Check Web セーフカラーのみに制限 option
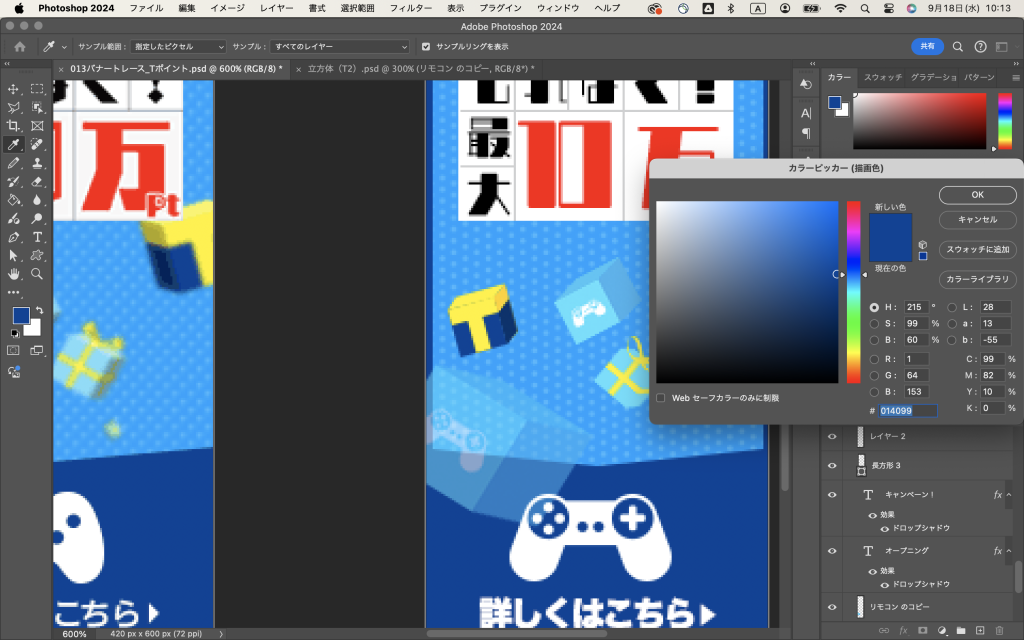The image size is (1024, 640). (x=661, y=398)
